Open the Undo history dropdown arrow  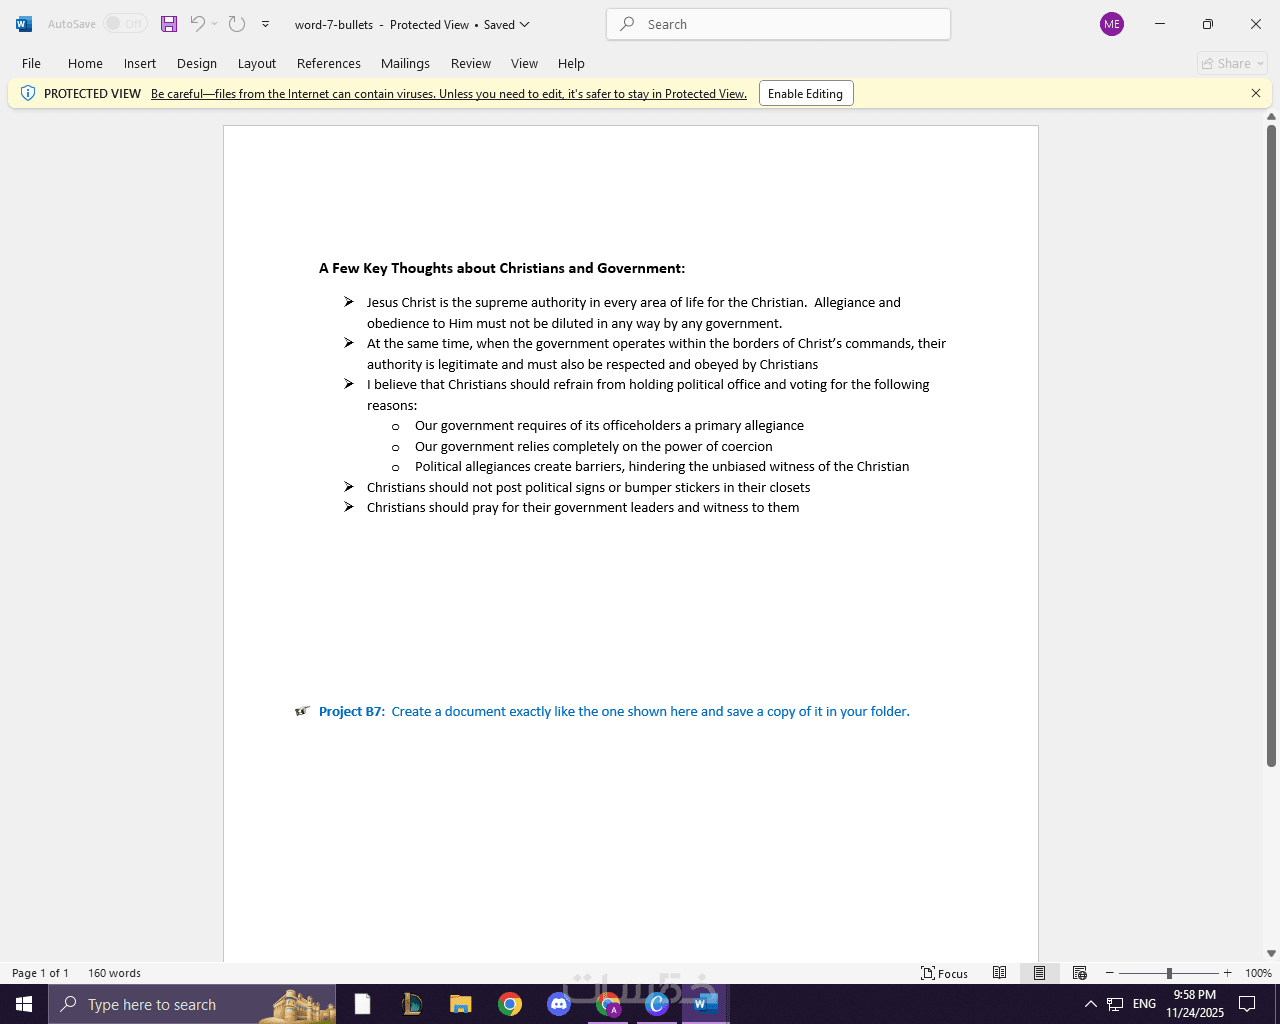[214, 24]
